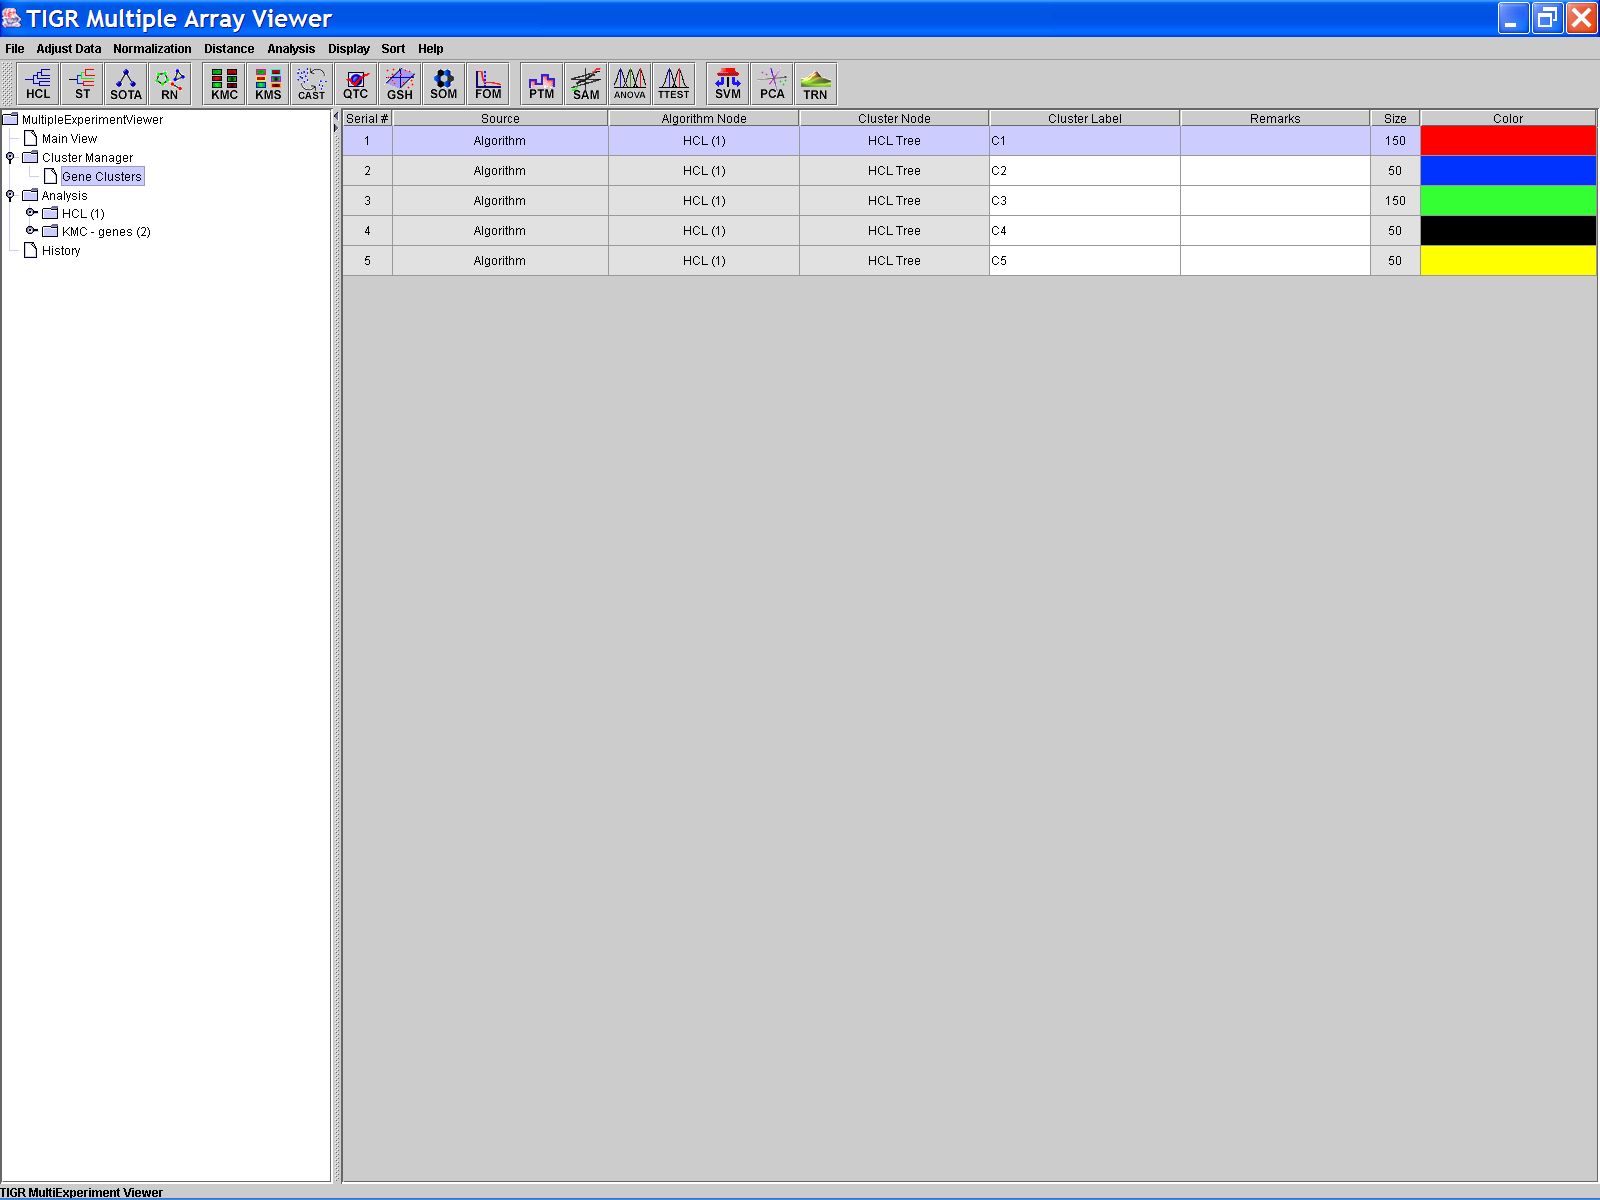Select the PTM template matching icon
This screenshot has width=1600, height=1200.
[x=542, y=84]
